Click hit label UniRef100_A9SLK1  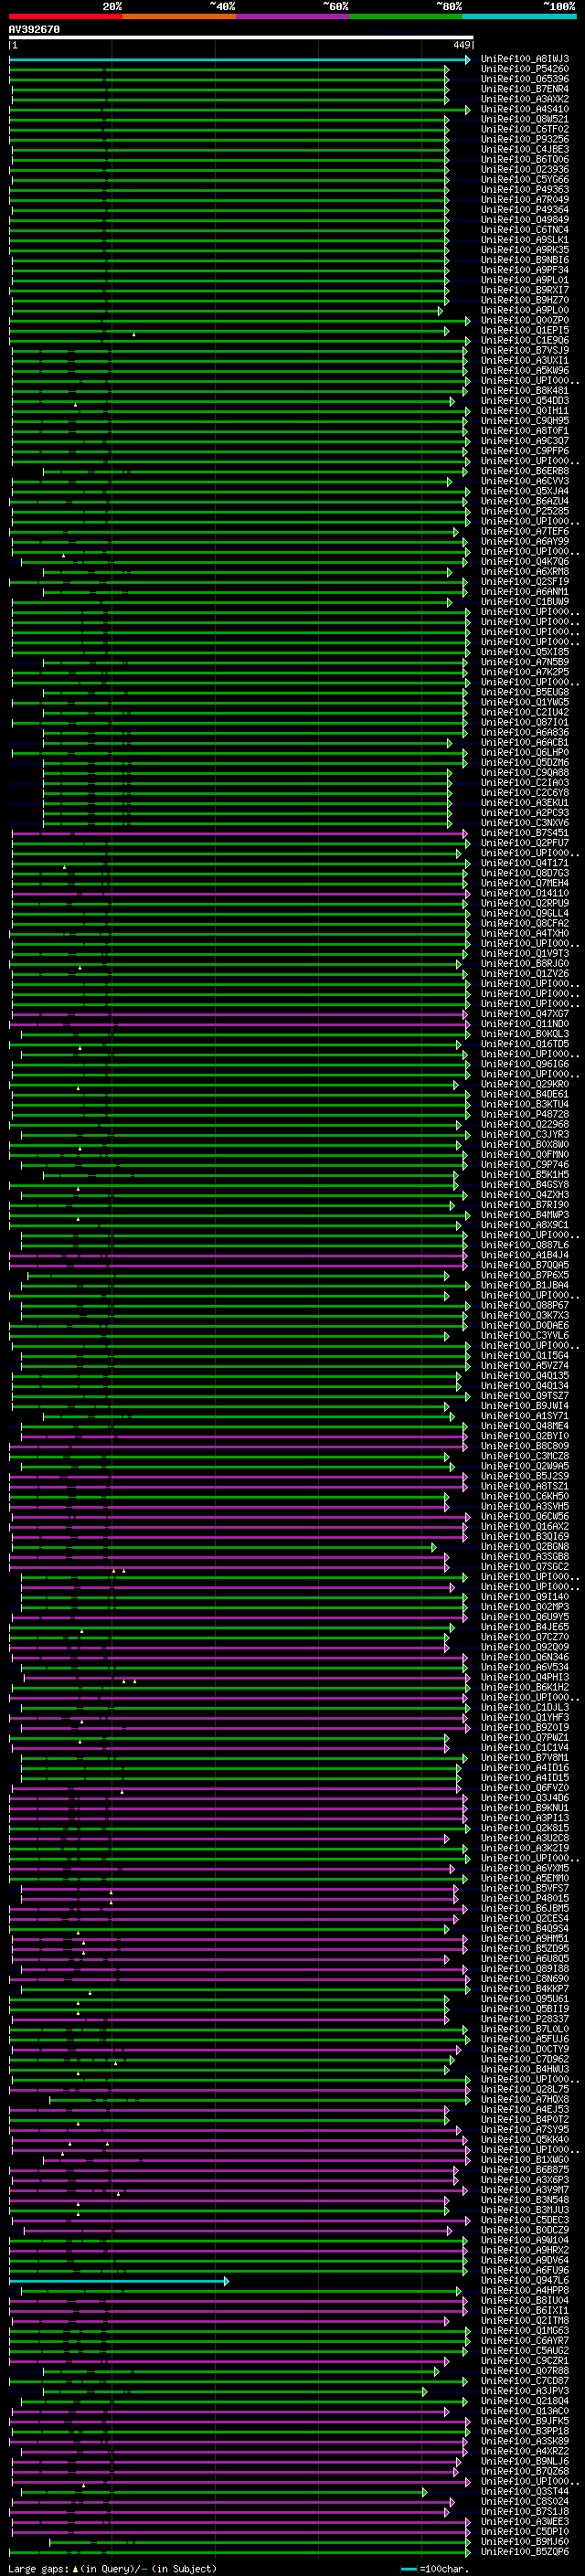524,240
